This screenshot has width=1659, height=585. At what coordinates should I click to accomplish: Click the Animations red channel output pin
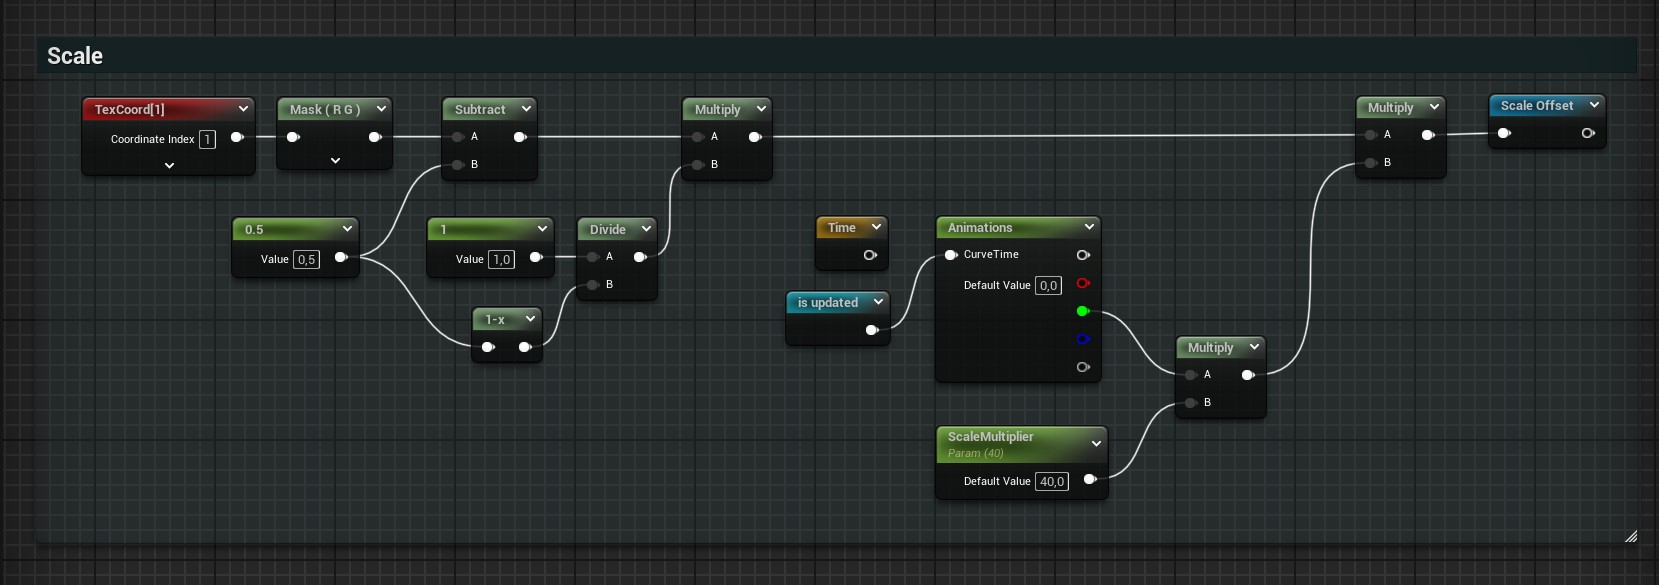point(1083,283)
